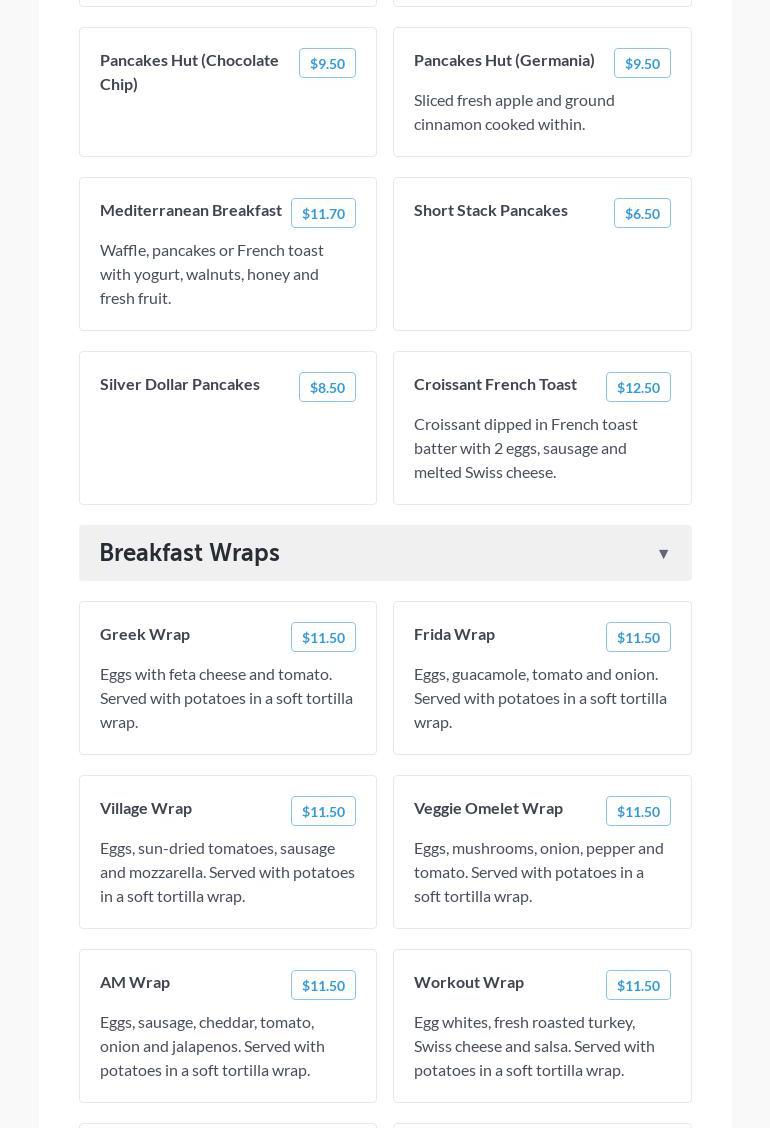The height and width of the screenshot is (1128, 770).
Task: Open Croissant French Toast item
Action: point(495,384)
